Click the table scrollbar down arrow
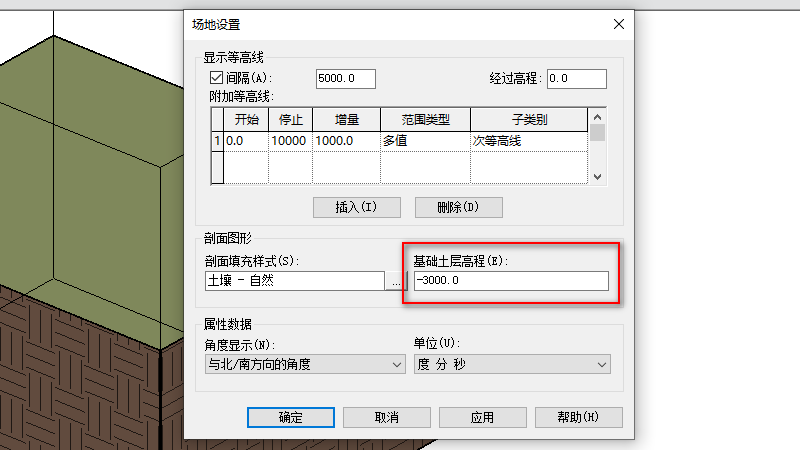This screenshot has width=800, height=450. (x=597, y=177)
